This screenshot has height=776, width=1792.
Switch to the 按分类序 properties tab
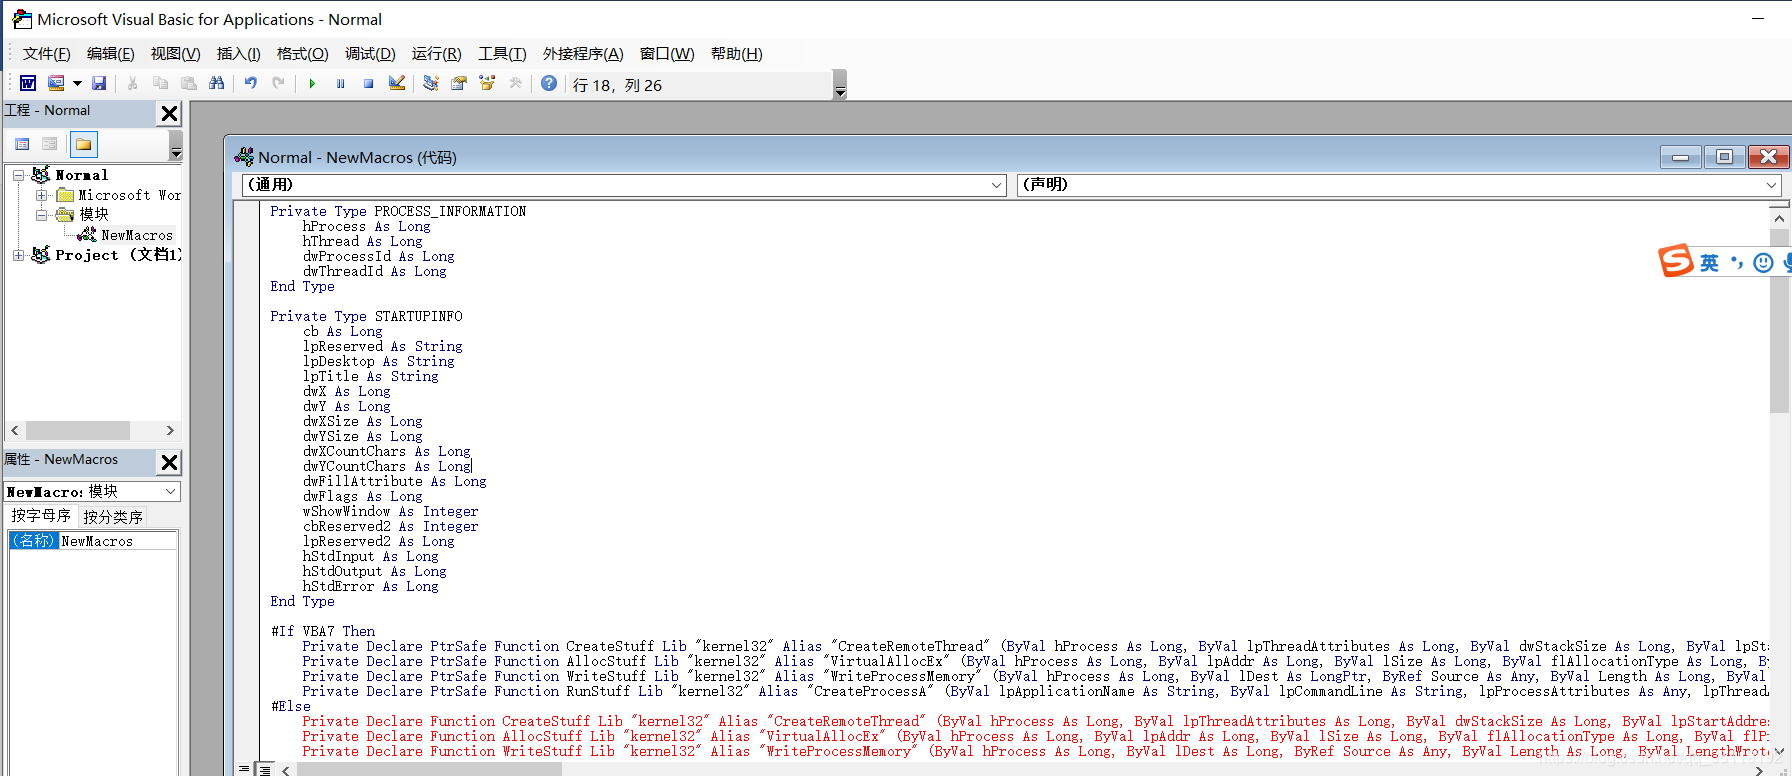[113, 517]
